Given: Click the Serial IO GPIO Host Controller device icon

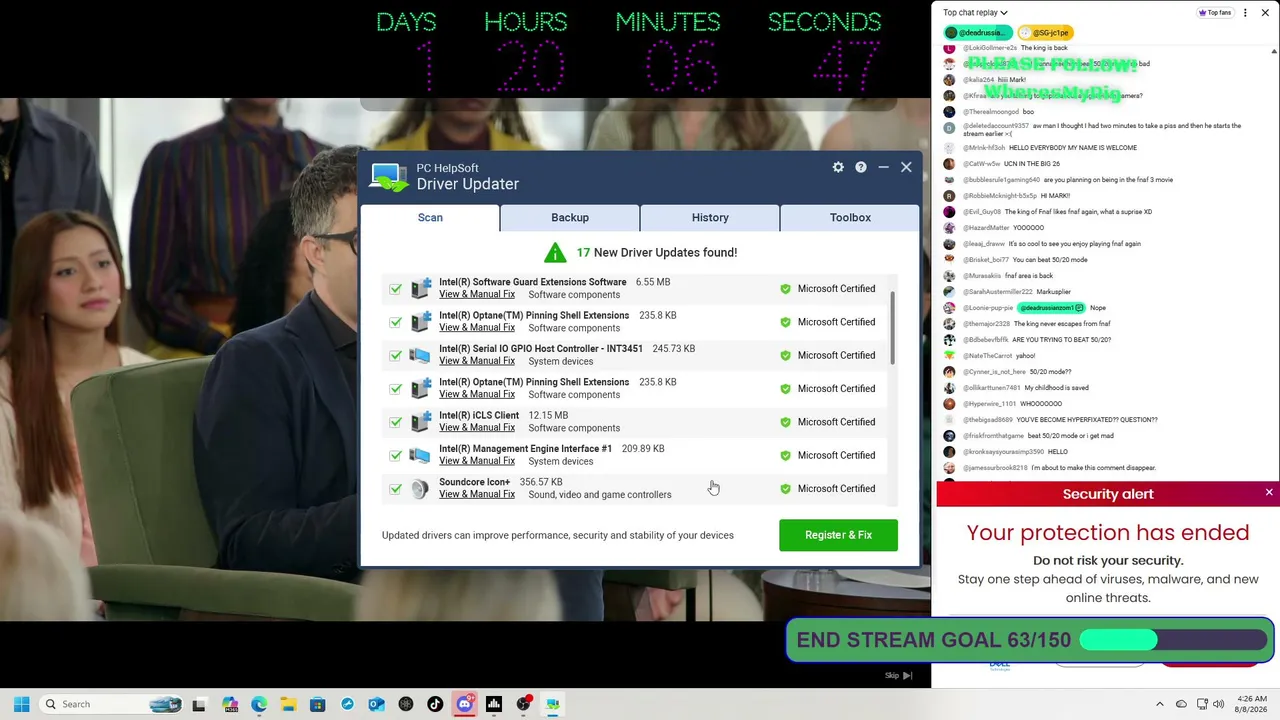Looking at the screenshot, I should pos(420,355).
